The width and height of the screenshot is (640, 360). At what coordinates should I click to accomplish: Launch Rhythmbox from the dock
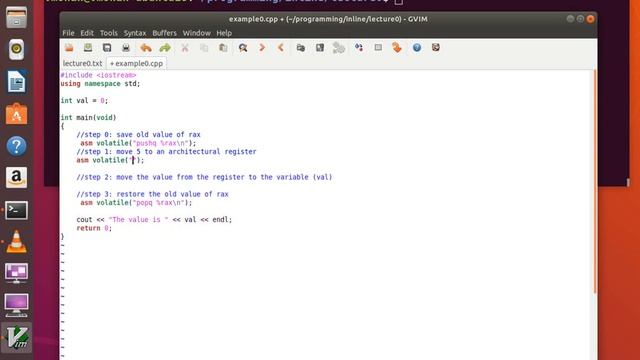(16, 49)
